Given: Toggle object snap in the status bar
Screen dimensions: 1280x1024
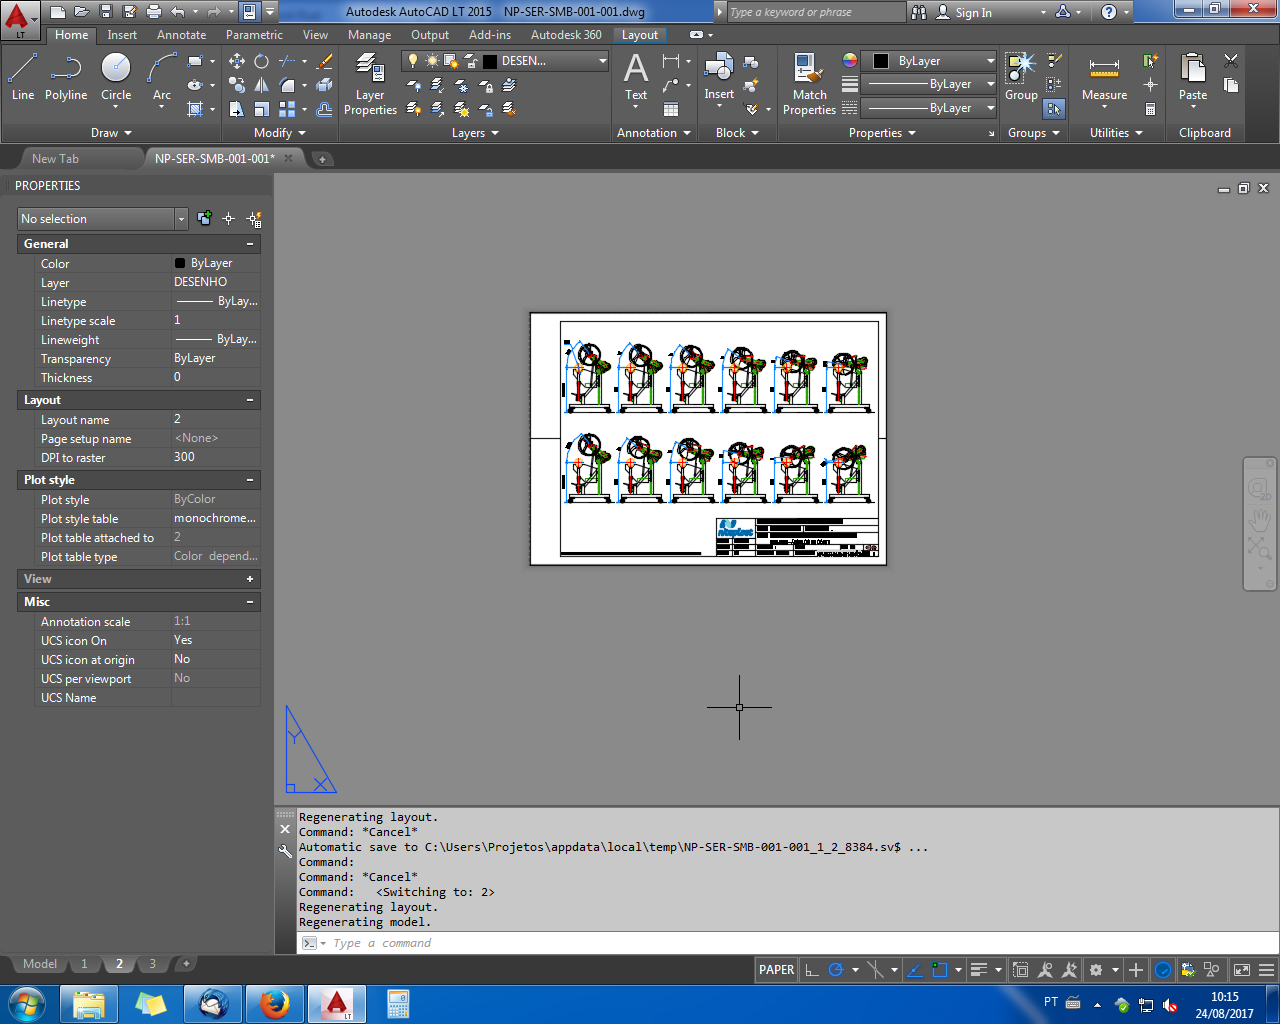Looking at the screenshot, I should [938, 970].
